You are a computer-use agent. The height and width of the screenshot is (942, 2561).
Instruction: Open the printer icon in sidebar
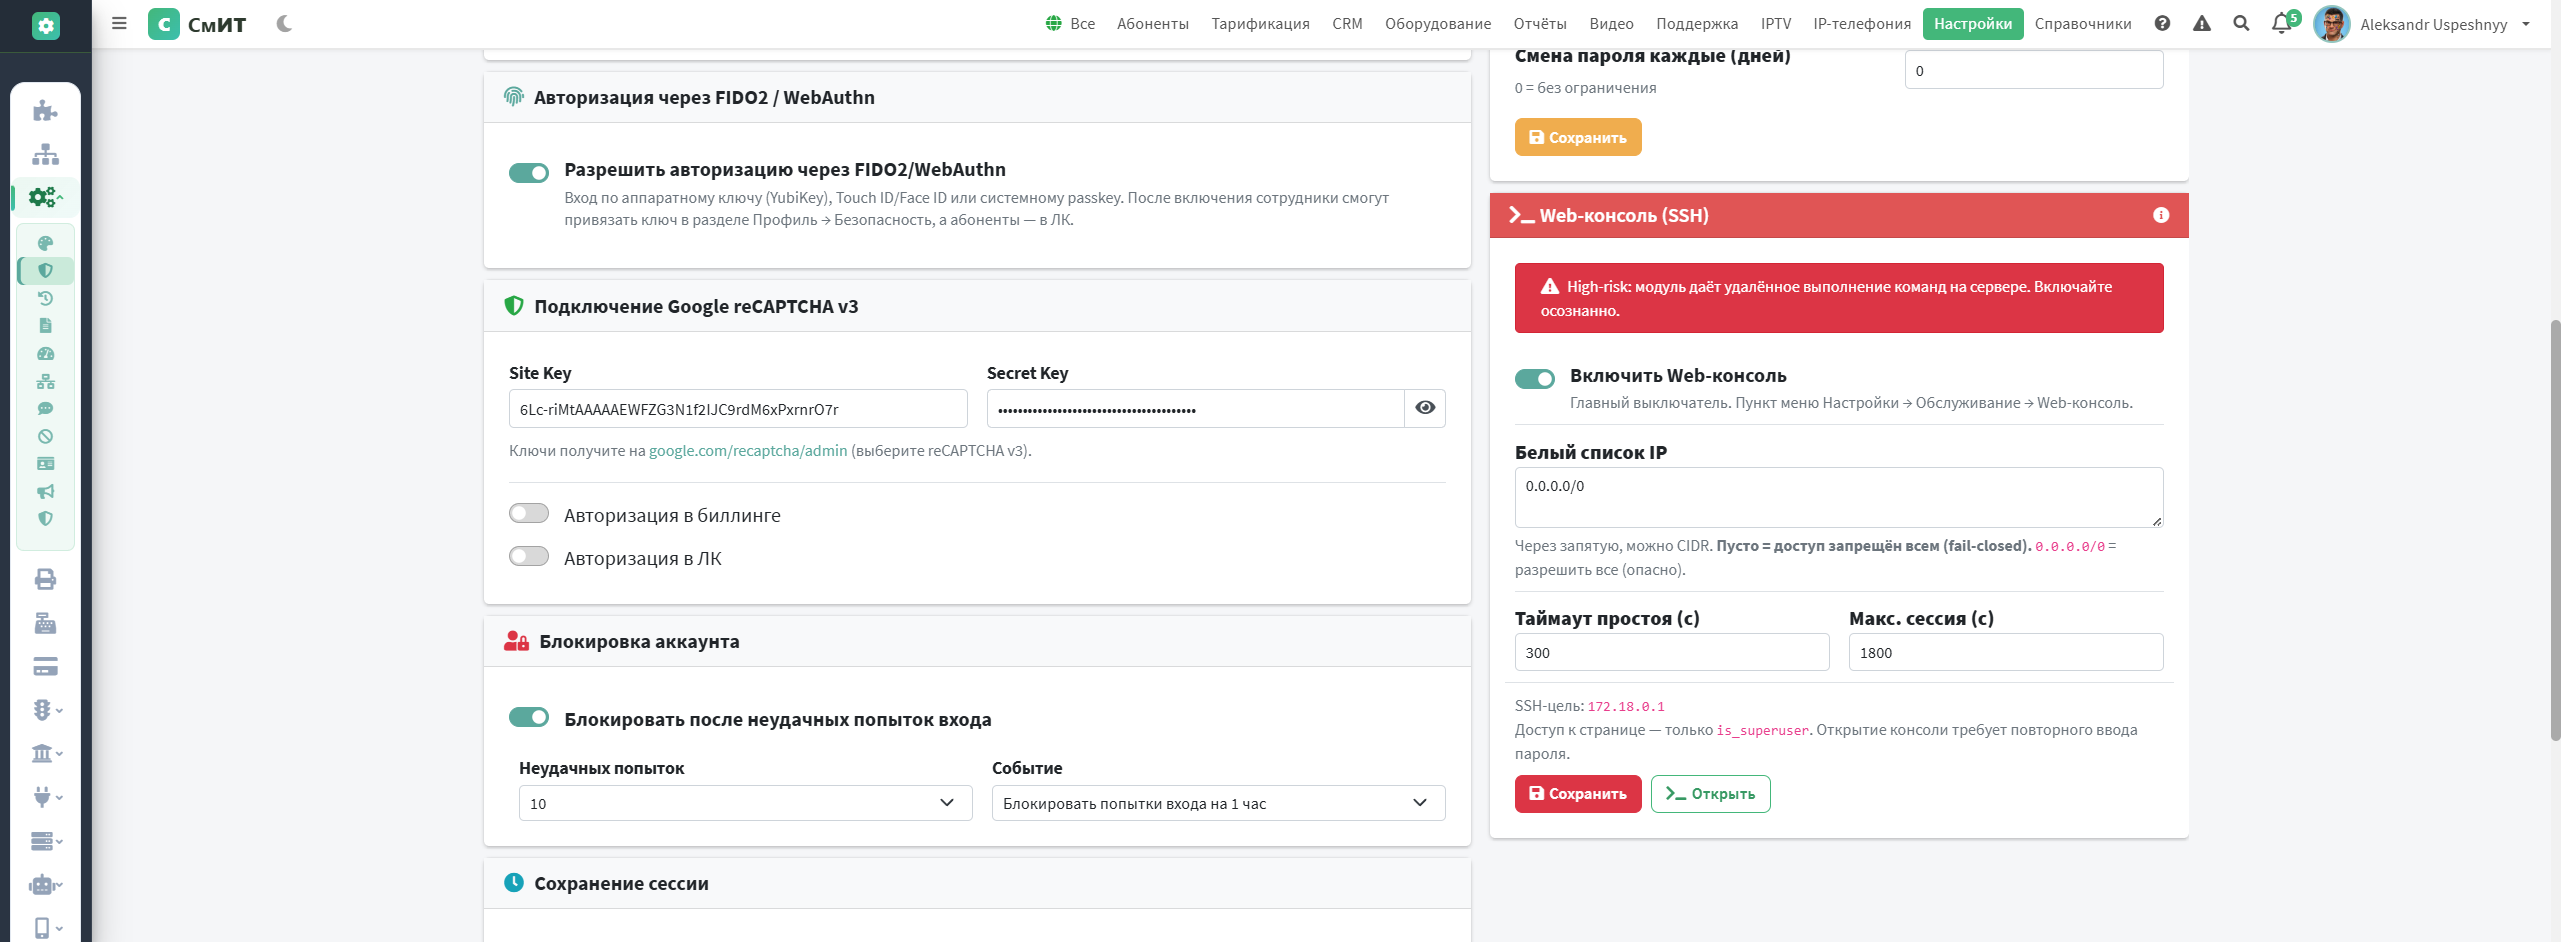pyautogui.click(x=45, y=579)
